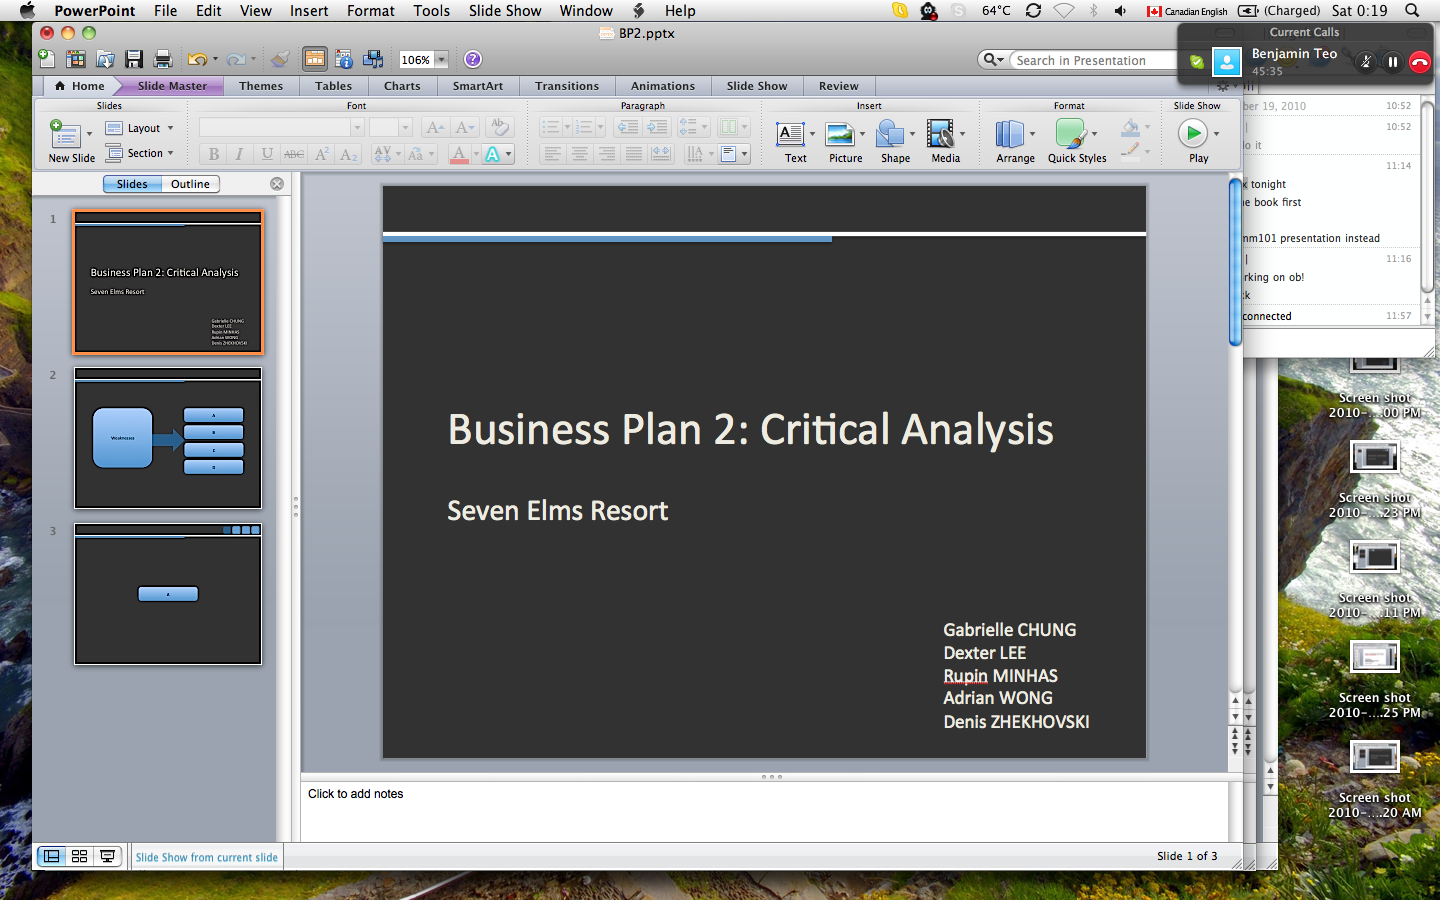Screen dimensions: 1440x900
Task: Open the Format menu in menu bar
Action: pyautogui.click(x=370, y=11)
